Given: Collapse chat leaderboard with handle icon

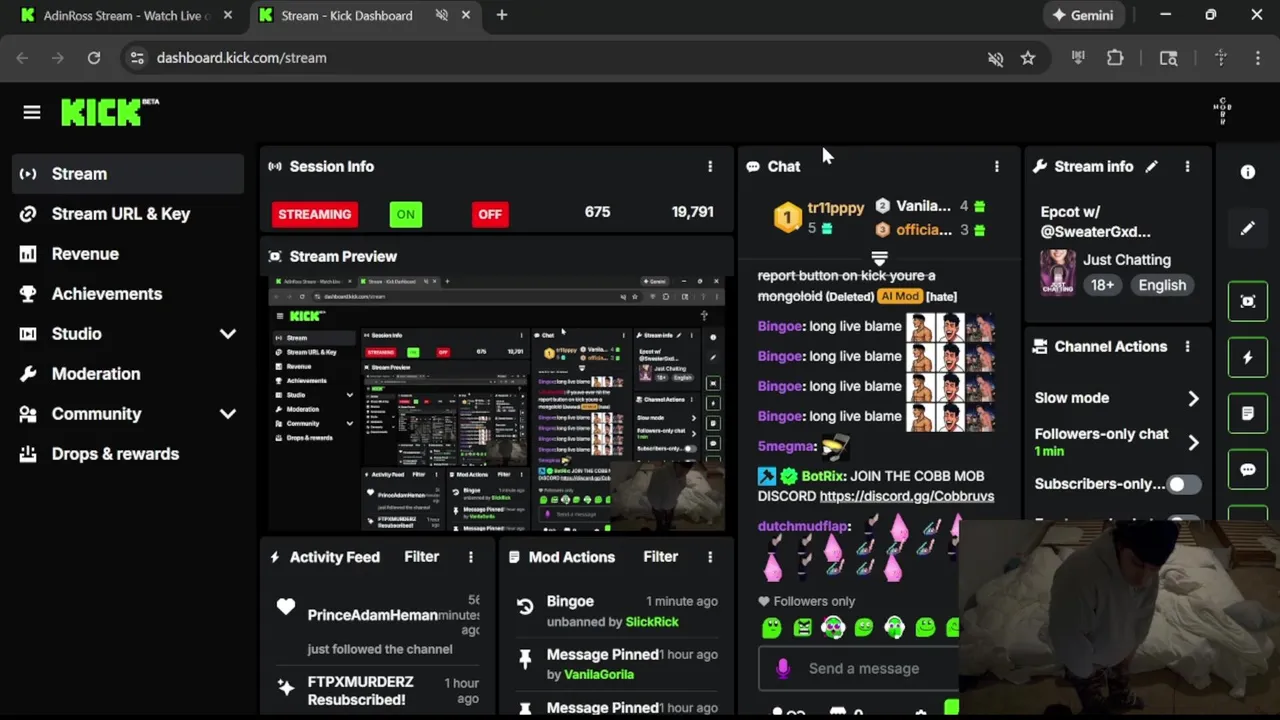Looking at the screenshot, I should point(879,259).
